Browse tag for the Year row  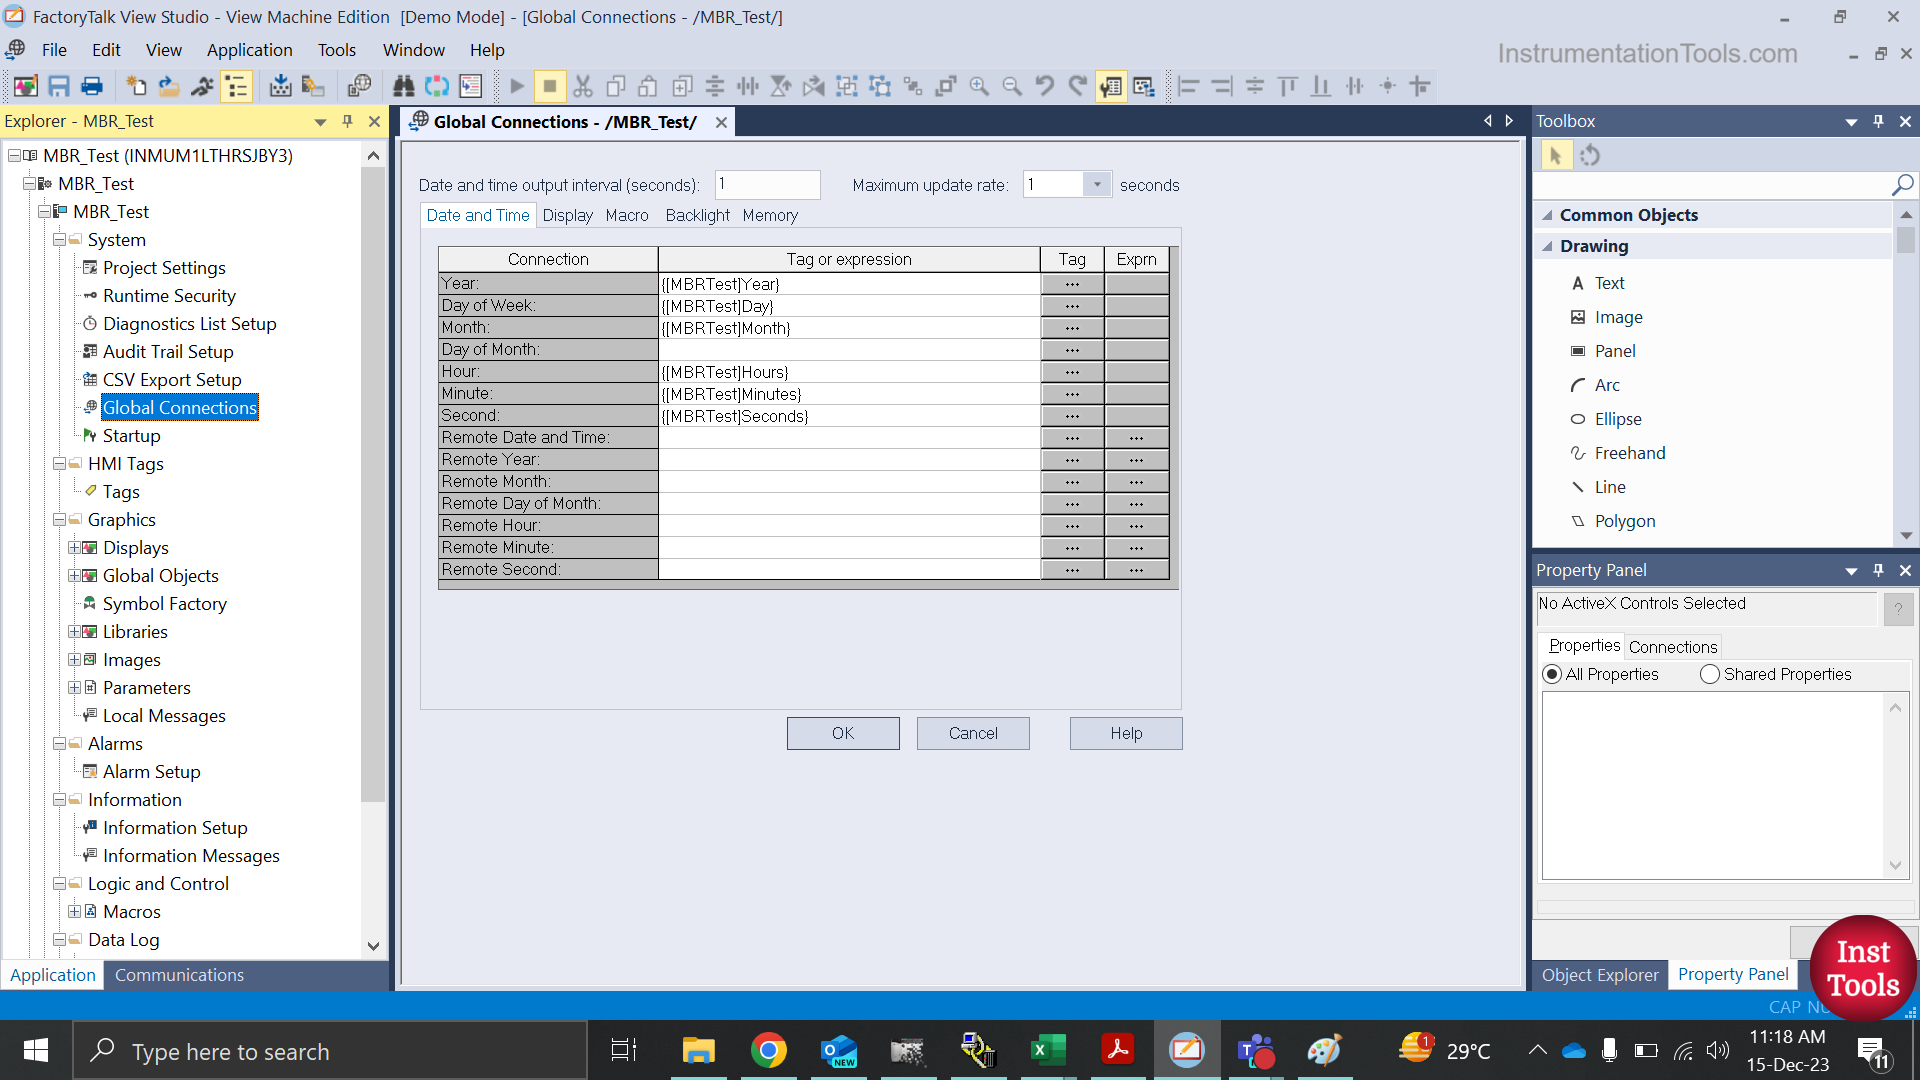click(1072, 284)
